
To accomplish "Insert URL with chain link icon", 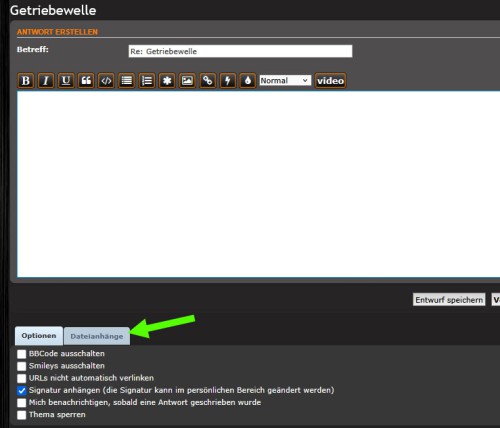I will tap(207, 81).
